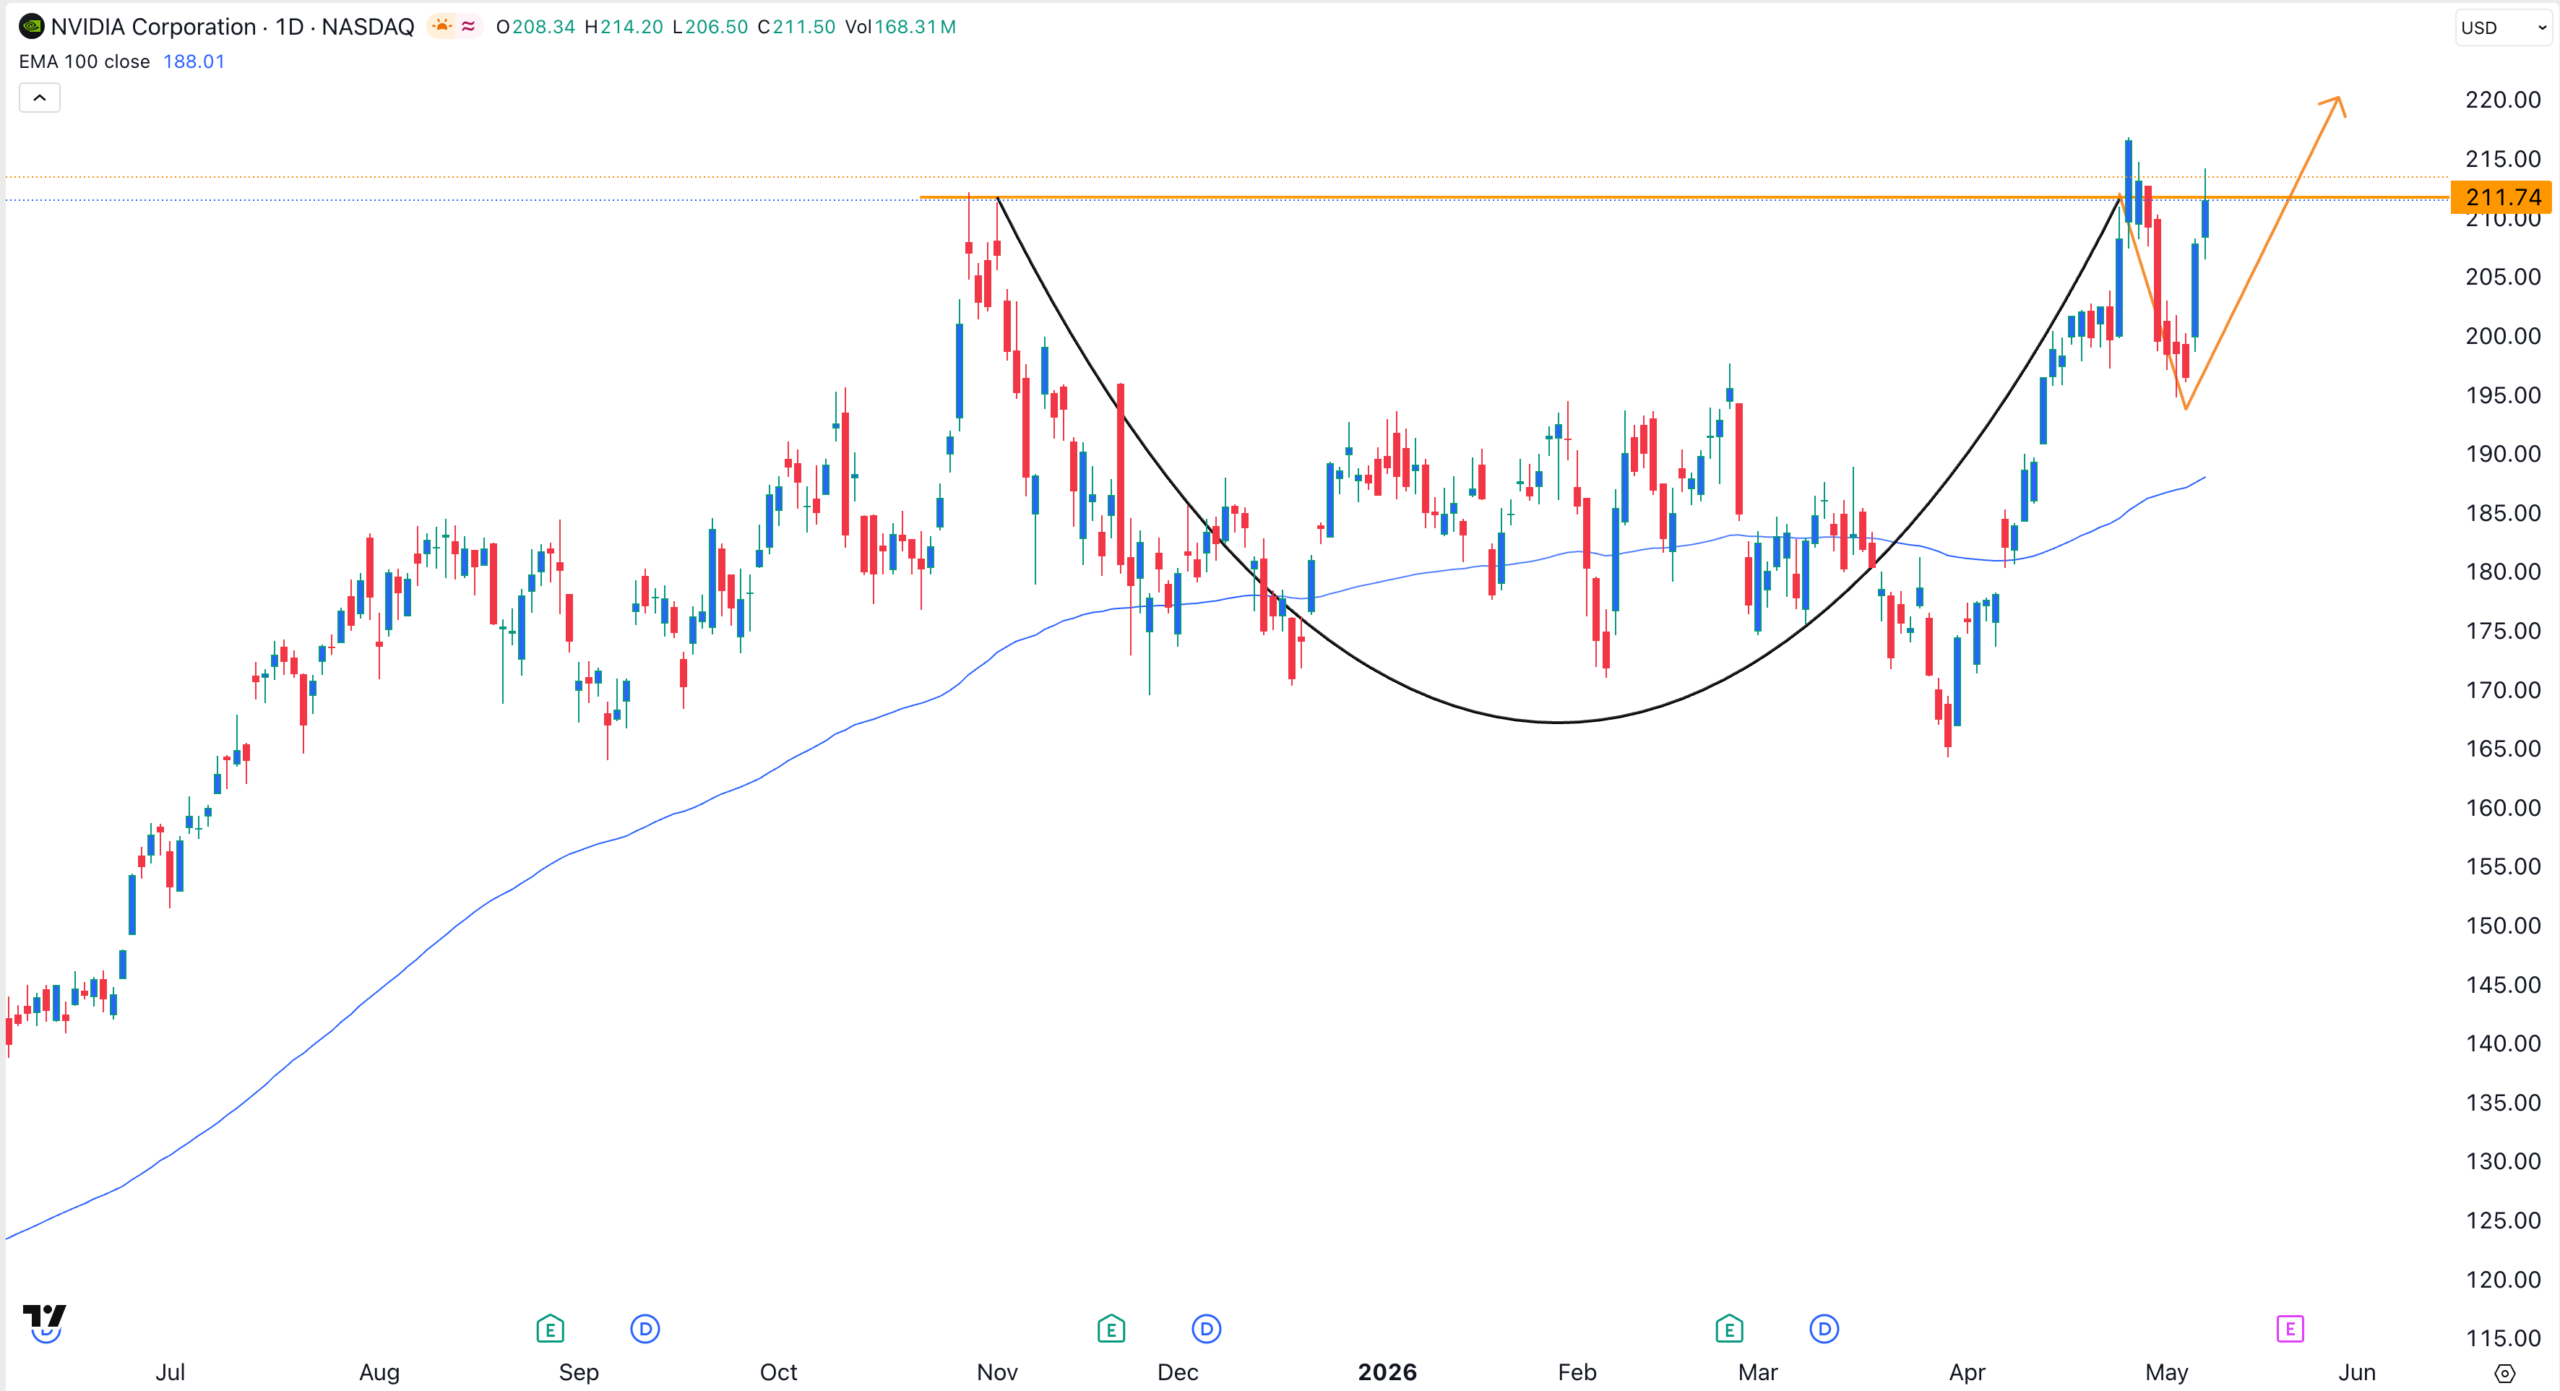Click the 188.01 EMA value
This screenshot has height=1391, width=2560.
click(194, 62)
